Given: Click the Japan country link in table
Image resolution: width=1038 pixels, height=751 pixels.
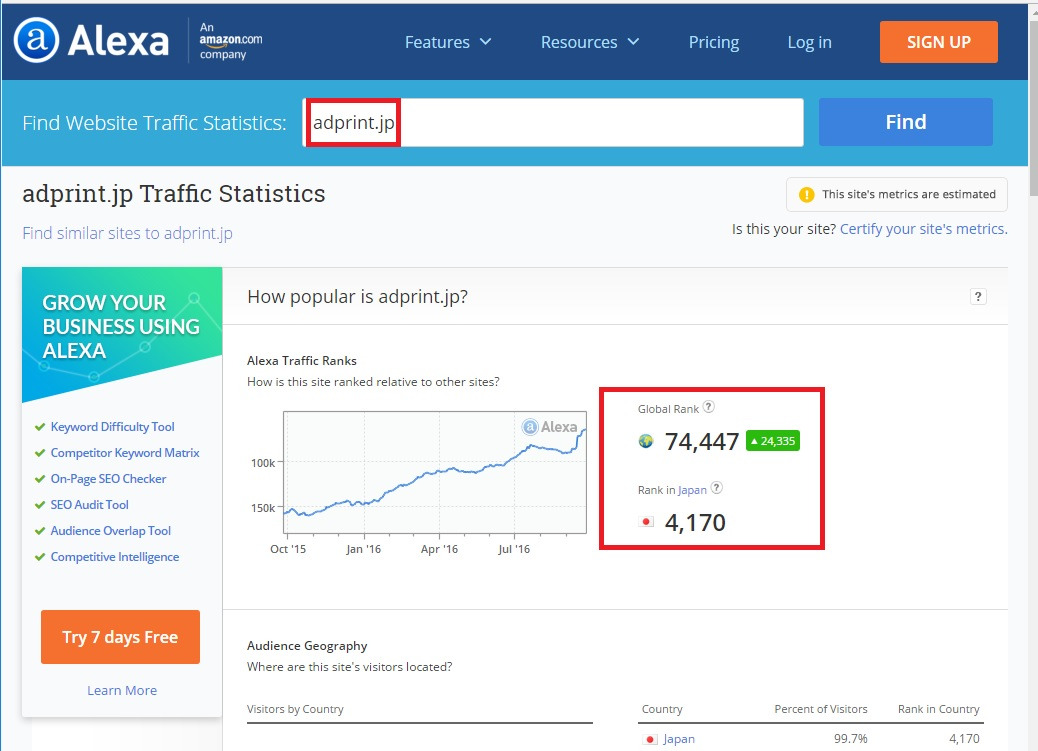Looking at the screenshot, I should coord(679,739).
